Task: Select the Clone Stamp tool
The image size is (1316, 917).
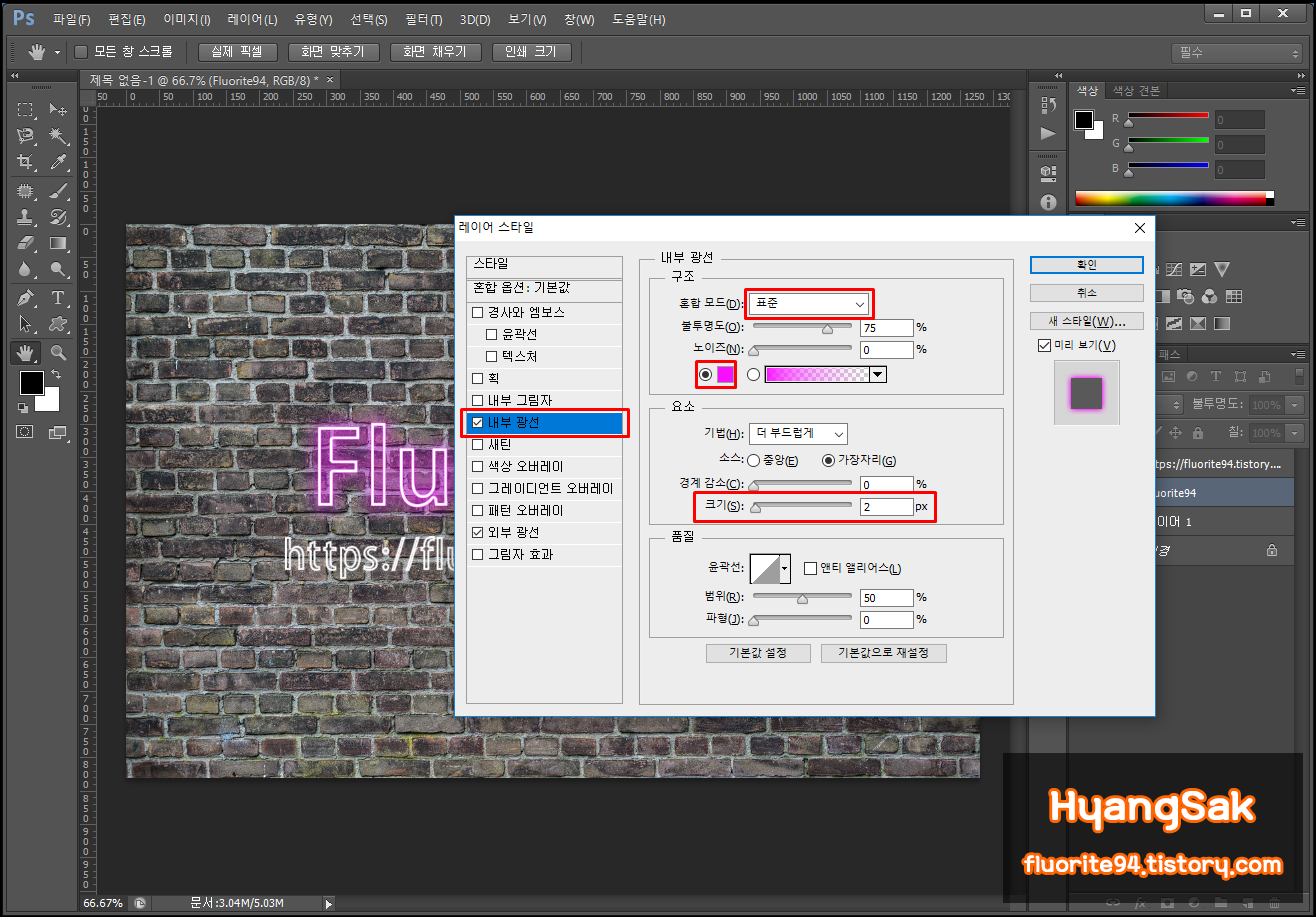Action: (x=25, y=216)
